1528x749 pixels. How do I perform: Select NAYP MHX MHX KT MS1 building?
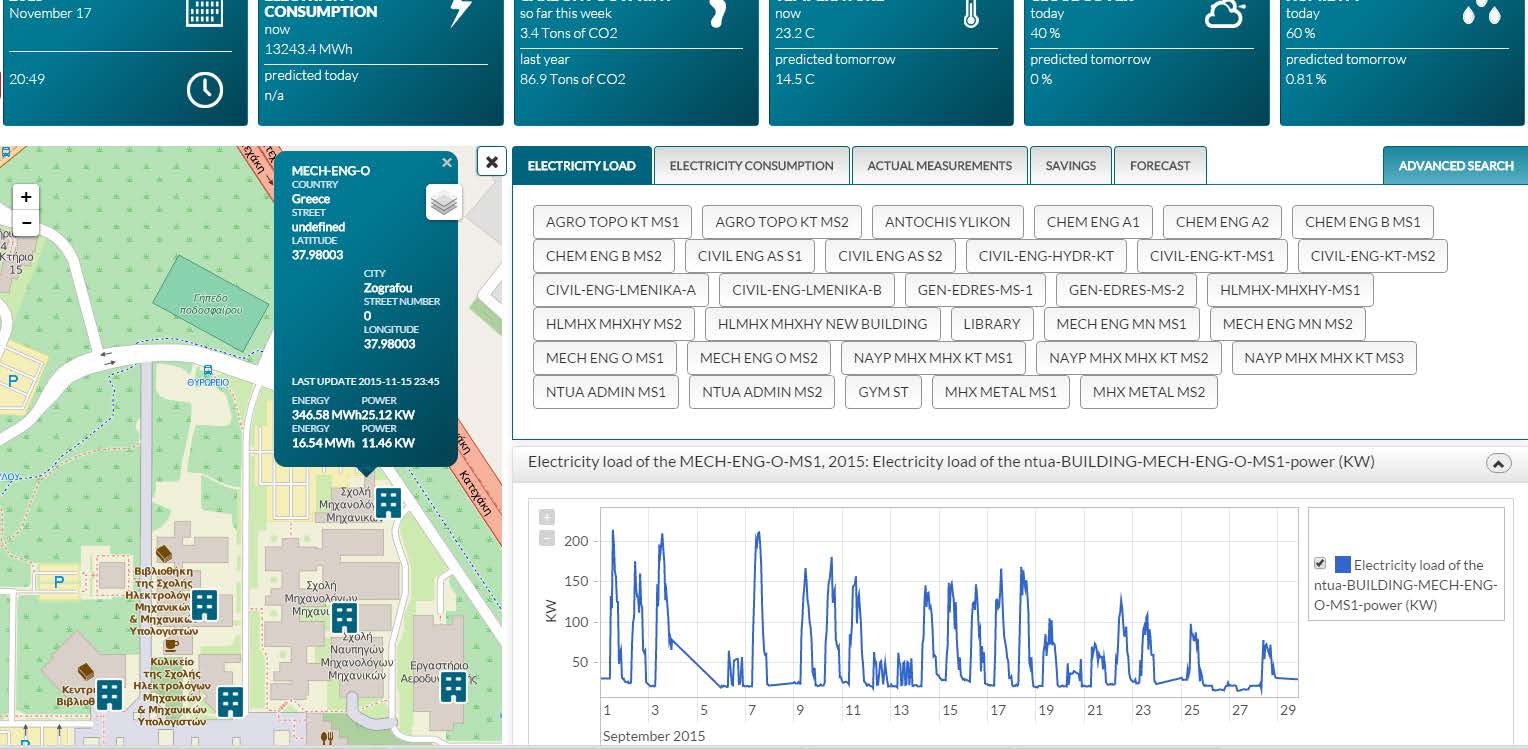pos(933,358)
